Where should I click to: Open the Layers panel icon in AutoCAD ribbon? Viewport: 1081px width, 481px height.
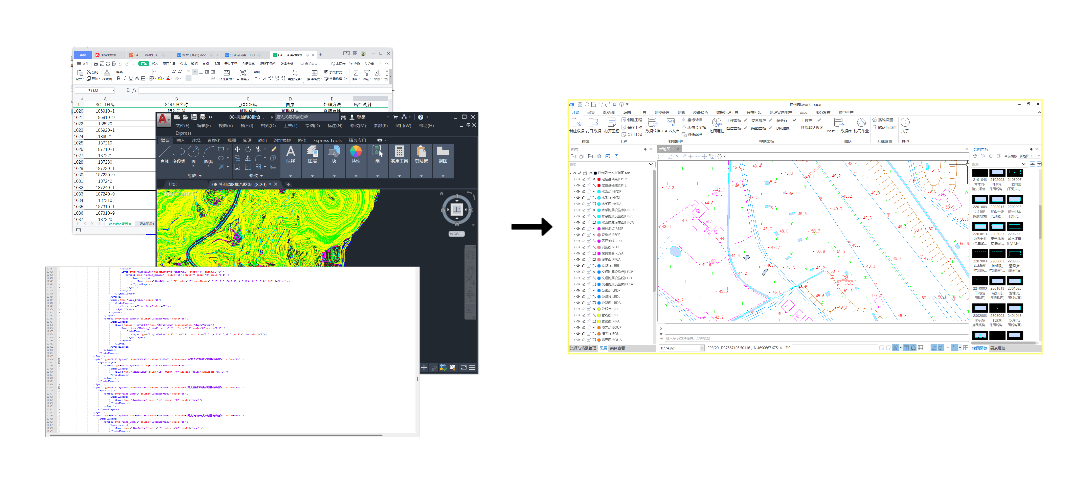coord(312,154)
